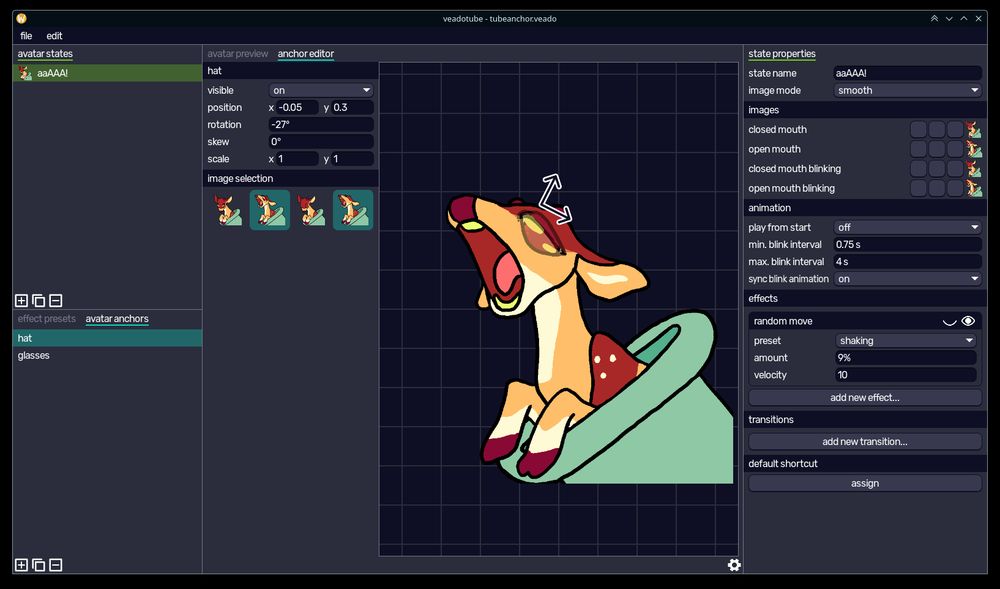Click the add new effect button
This screenshot has width=1000, height=589.
click(864, 397)
